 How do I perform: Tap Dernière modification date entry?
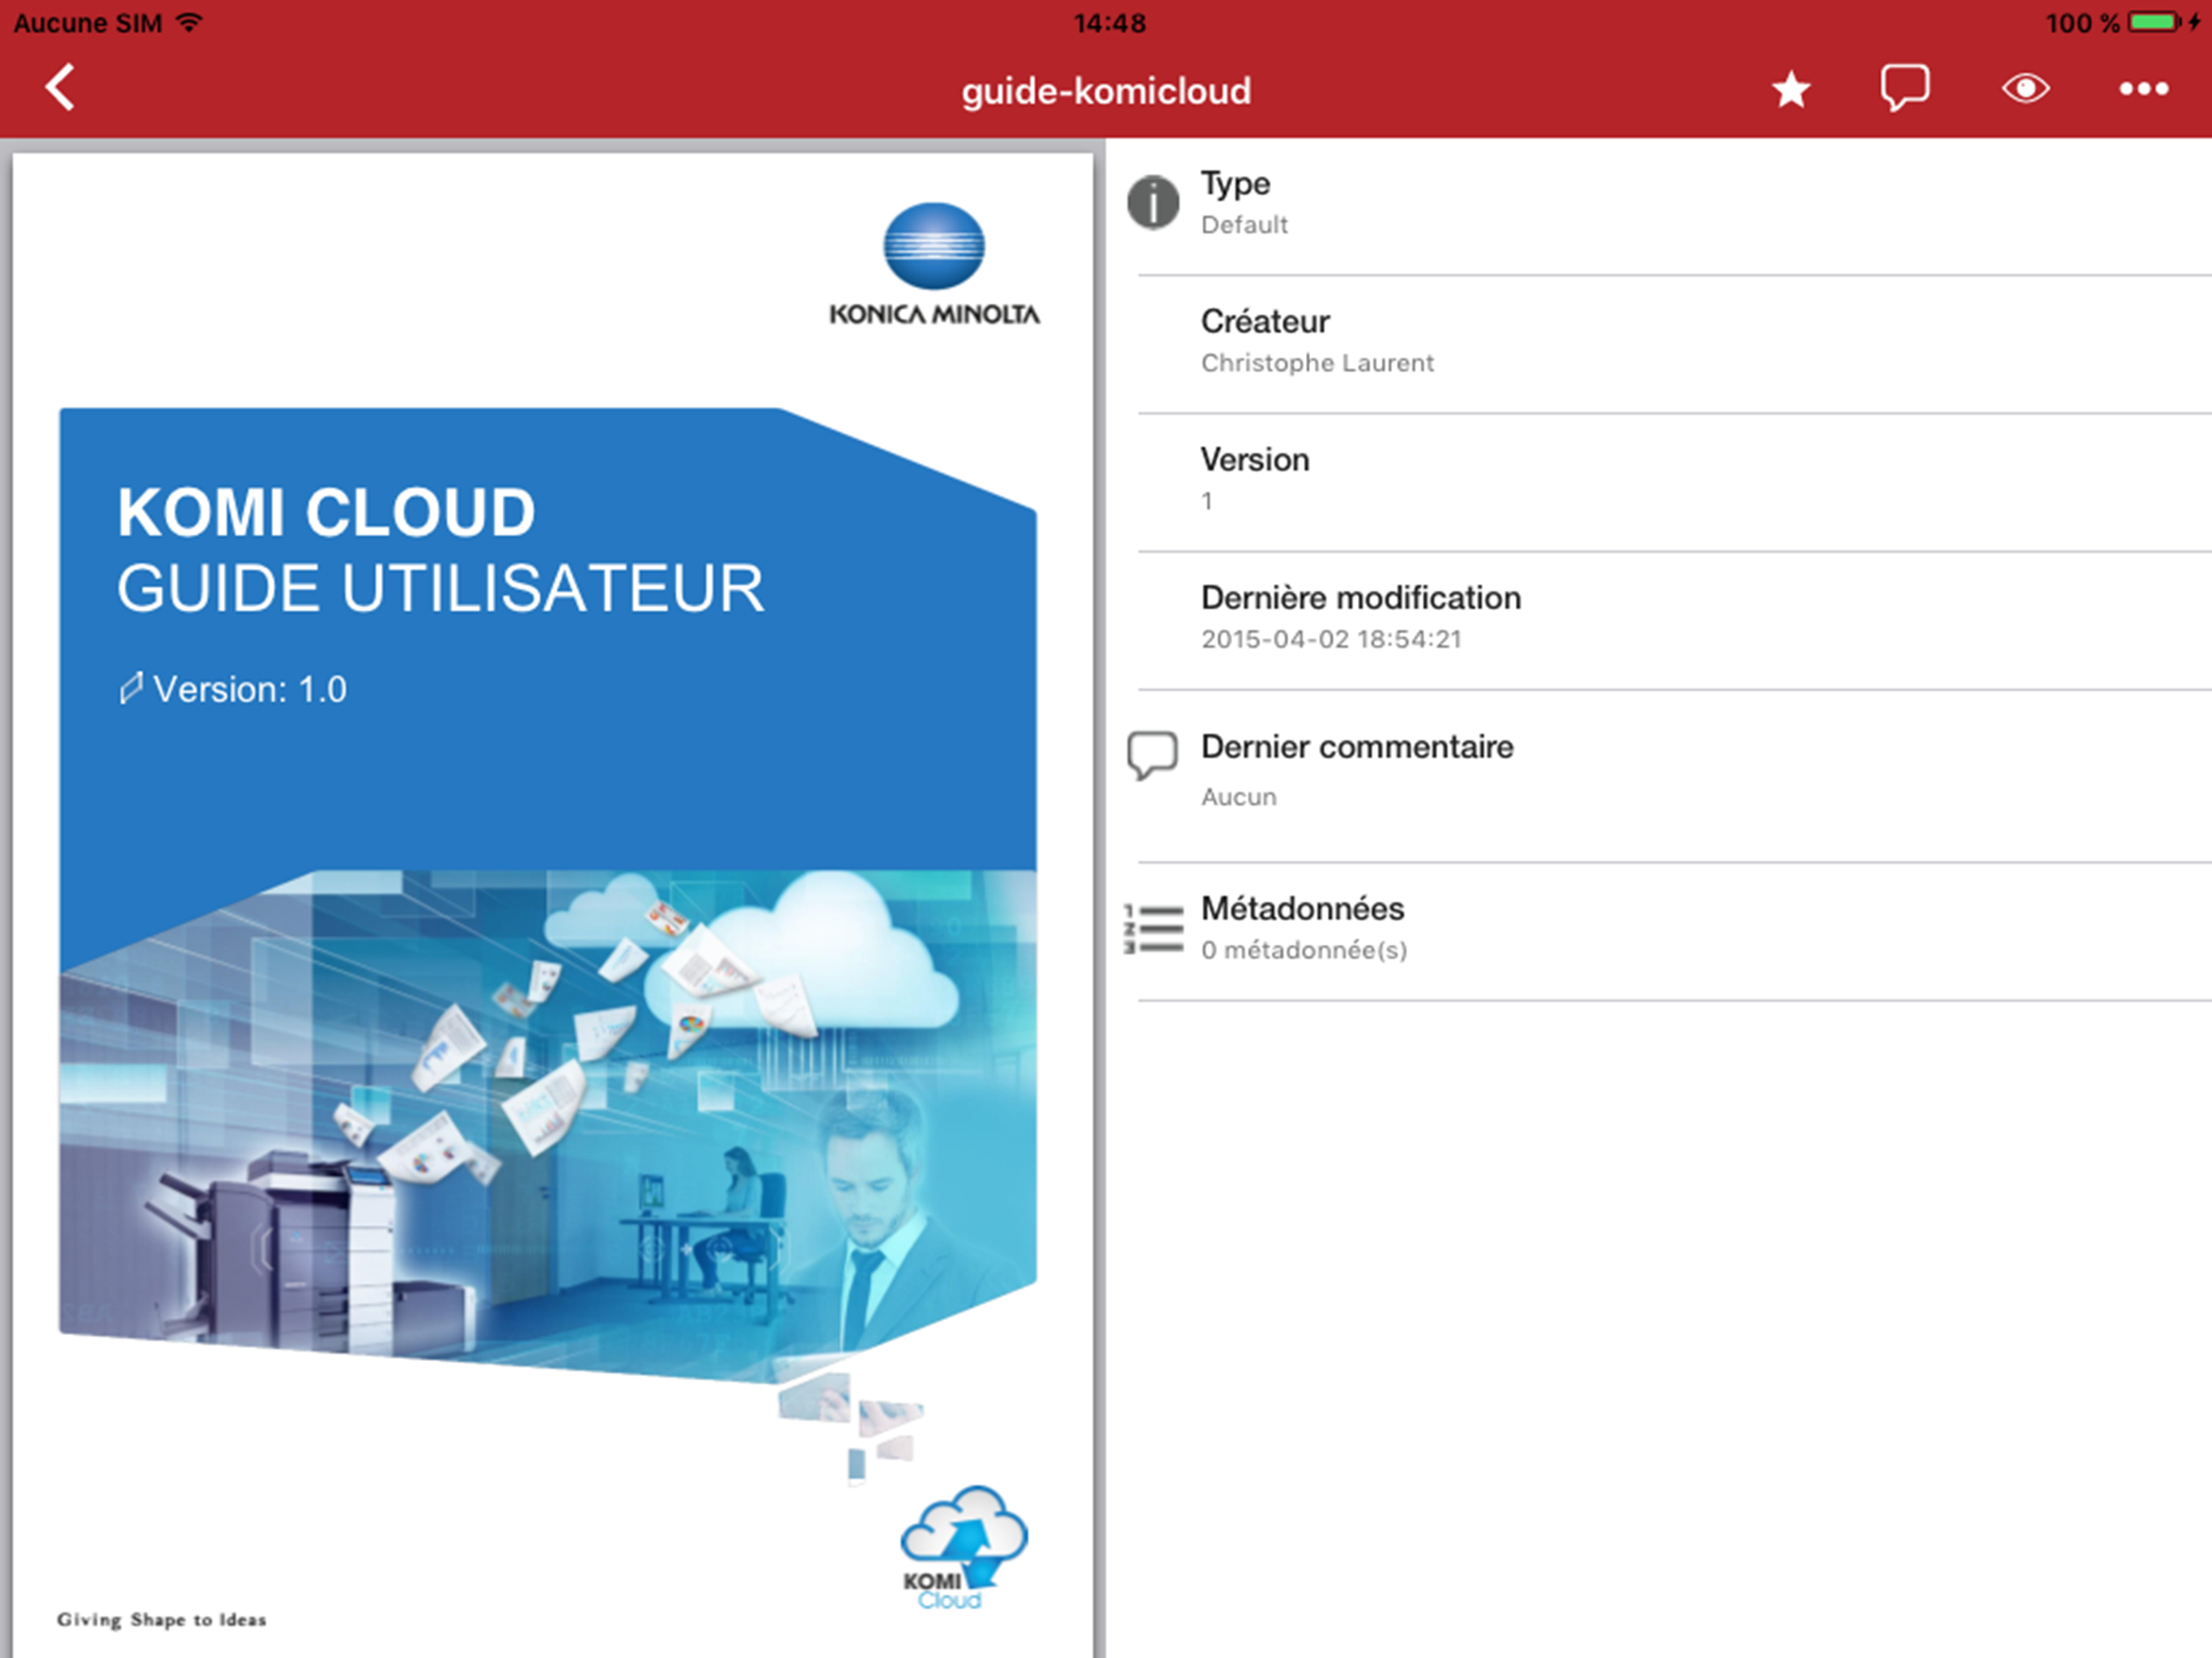(x=1659, y=619)
